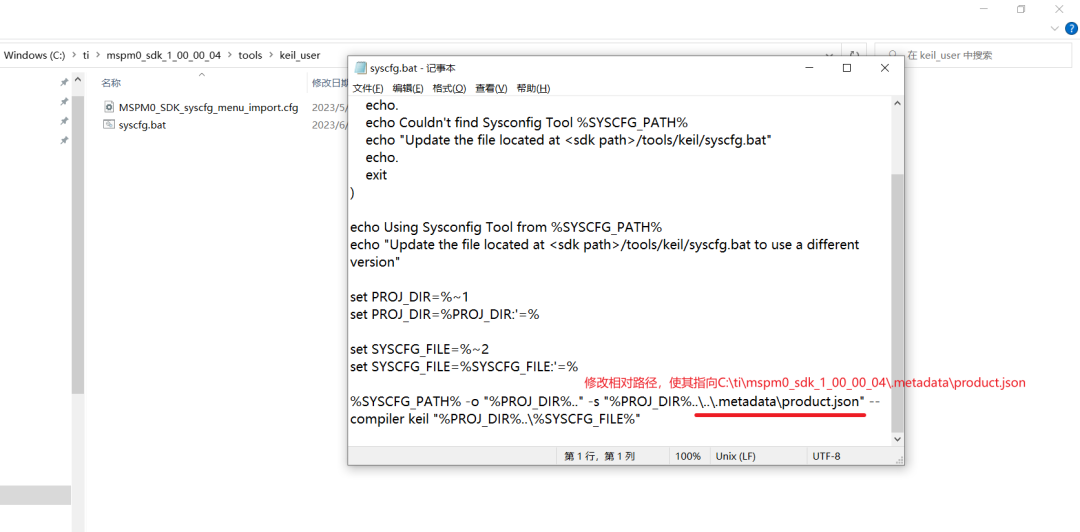The image size is (1080, 532).
Task: Open the 编辑(E) menu in Notepad
Action: [x=408, y=89]
